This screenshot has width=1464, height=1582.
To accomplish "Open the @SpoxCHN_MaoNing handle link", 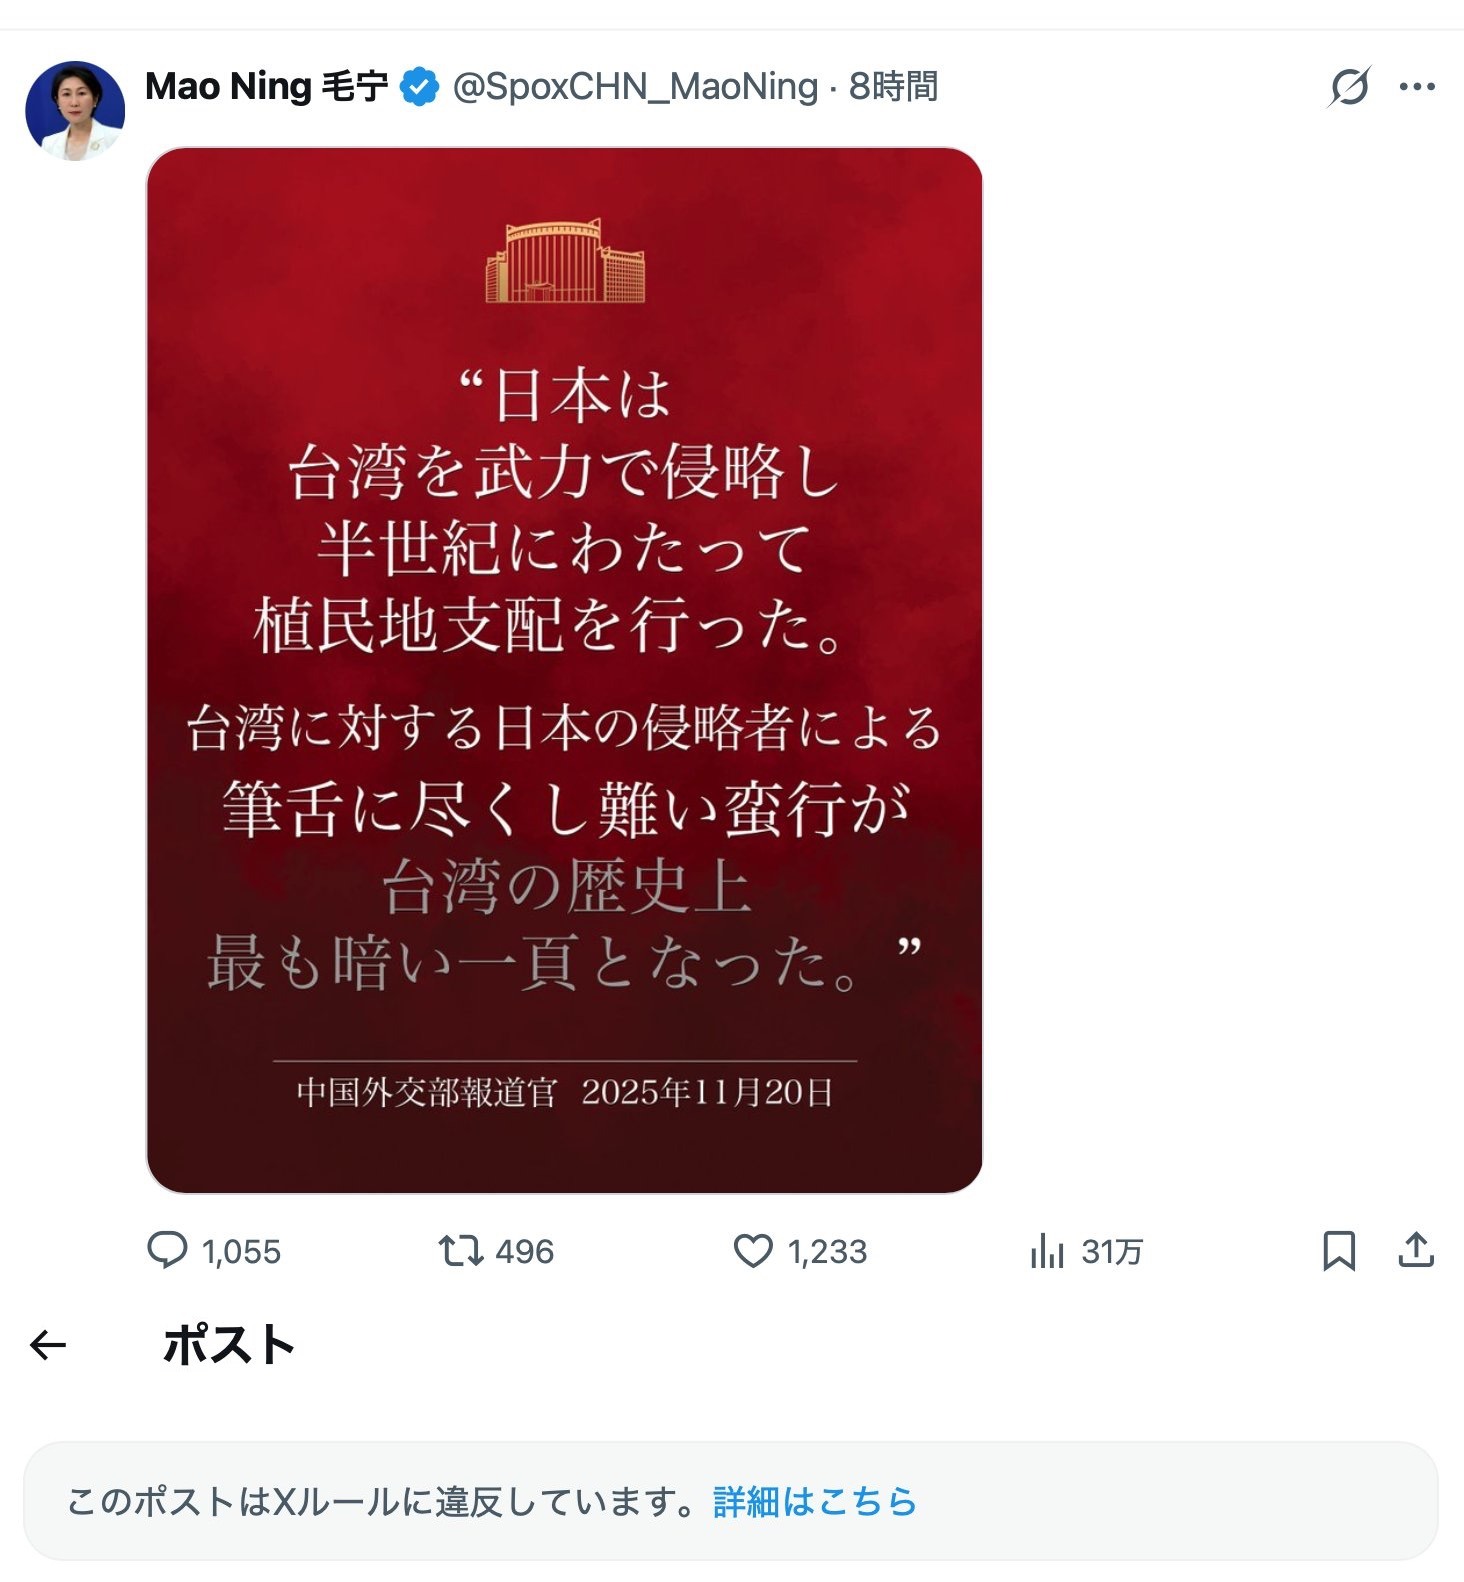I will (x=635, y=87).
